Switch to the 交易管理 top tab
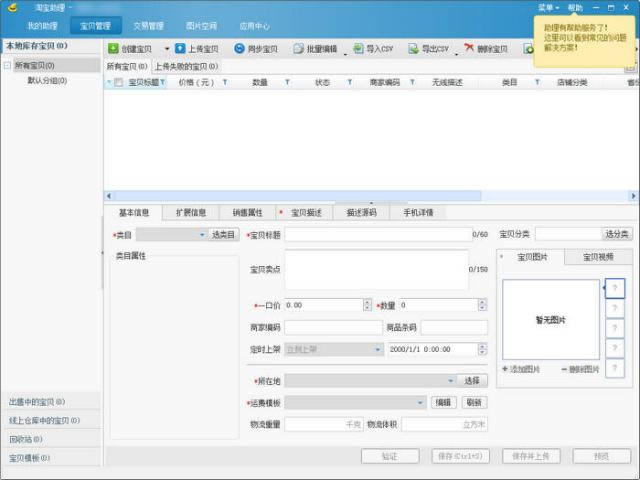640x480 pixels. (x=148, y=25)
